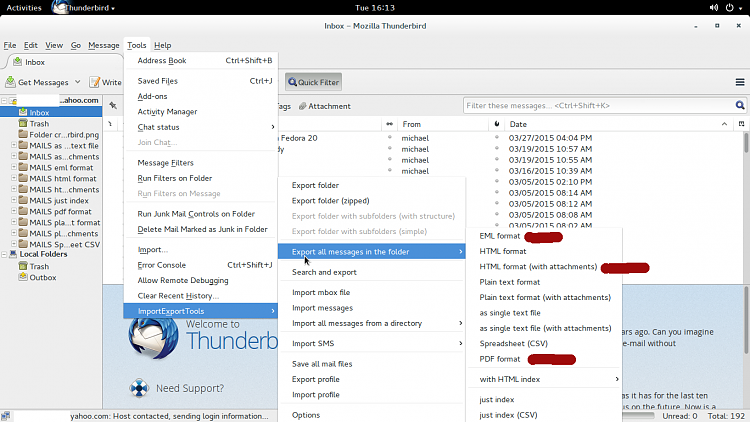The height and width of the screenshot is (422, 750).
Task: Export messages in PDF format
Action: click(544, 359)
